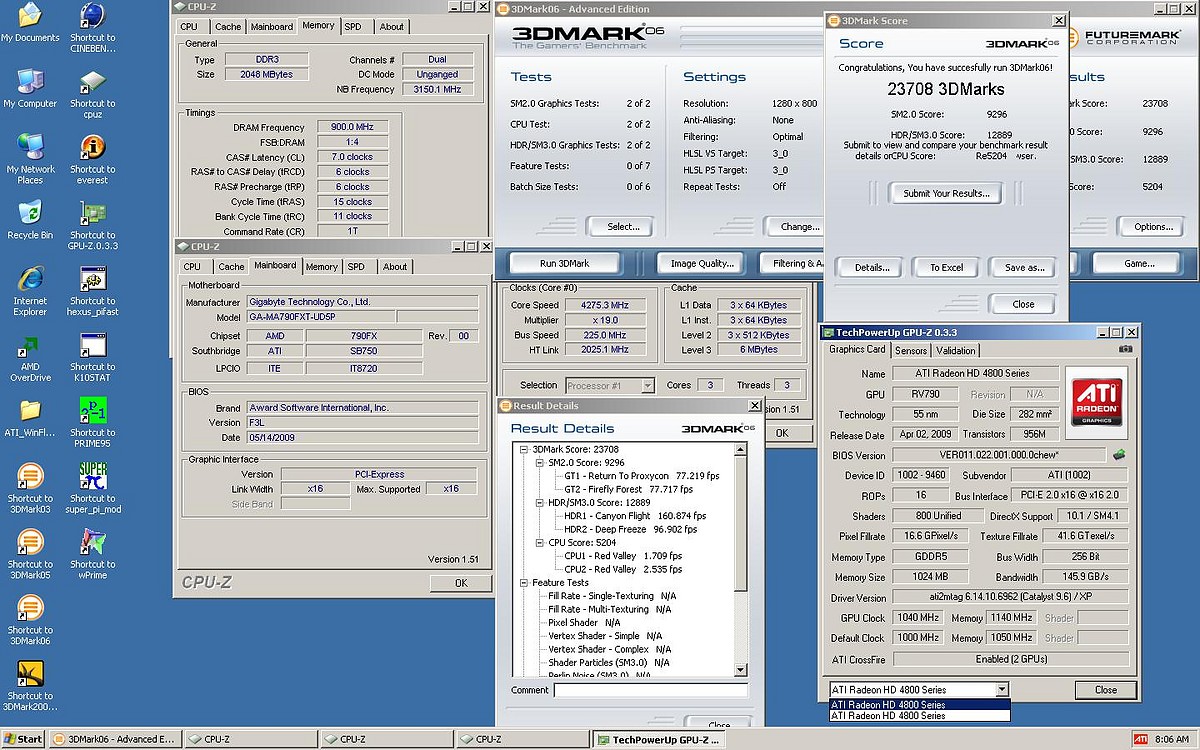Open the Processor #1 selection dropdown
Viewport: 1200px width, 750px height.
[x=647, y=385]
